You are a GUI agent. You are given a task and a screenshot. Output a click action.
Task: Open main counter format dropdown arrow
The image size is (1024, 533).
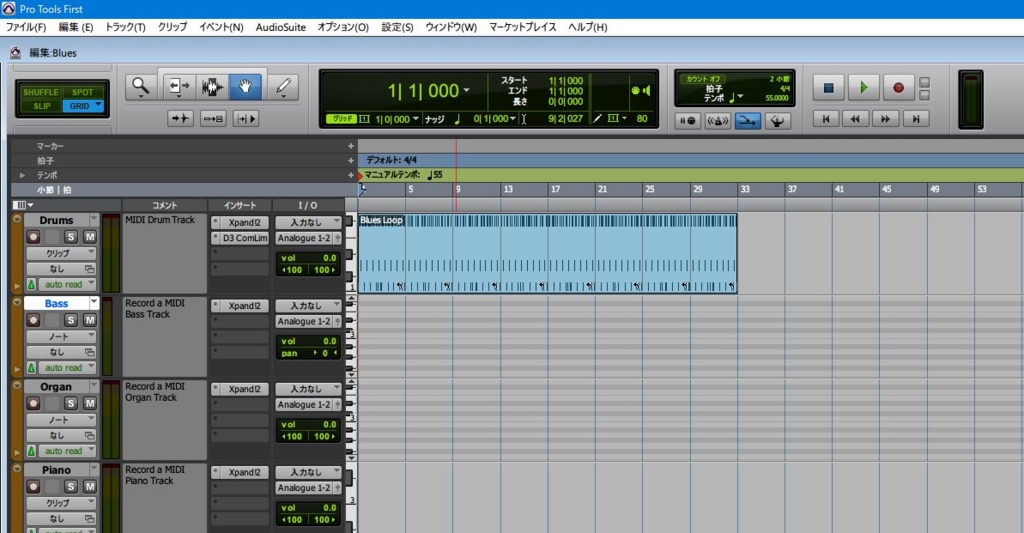[466, 90]
